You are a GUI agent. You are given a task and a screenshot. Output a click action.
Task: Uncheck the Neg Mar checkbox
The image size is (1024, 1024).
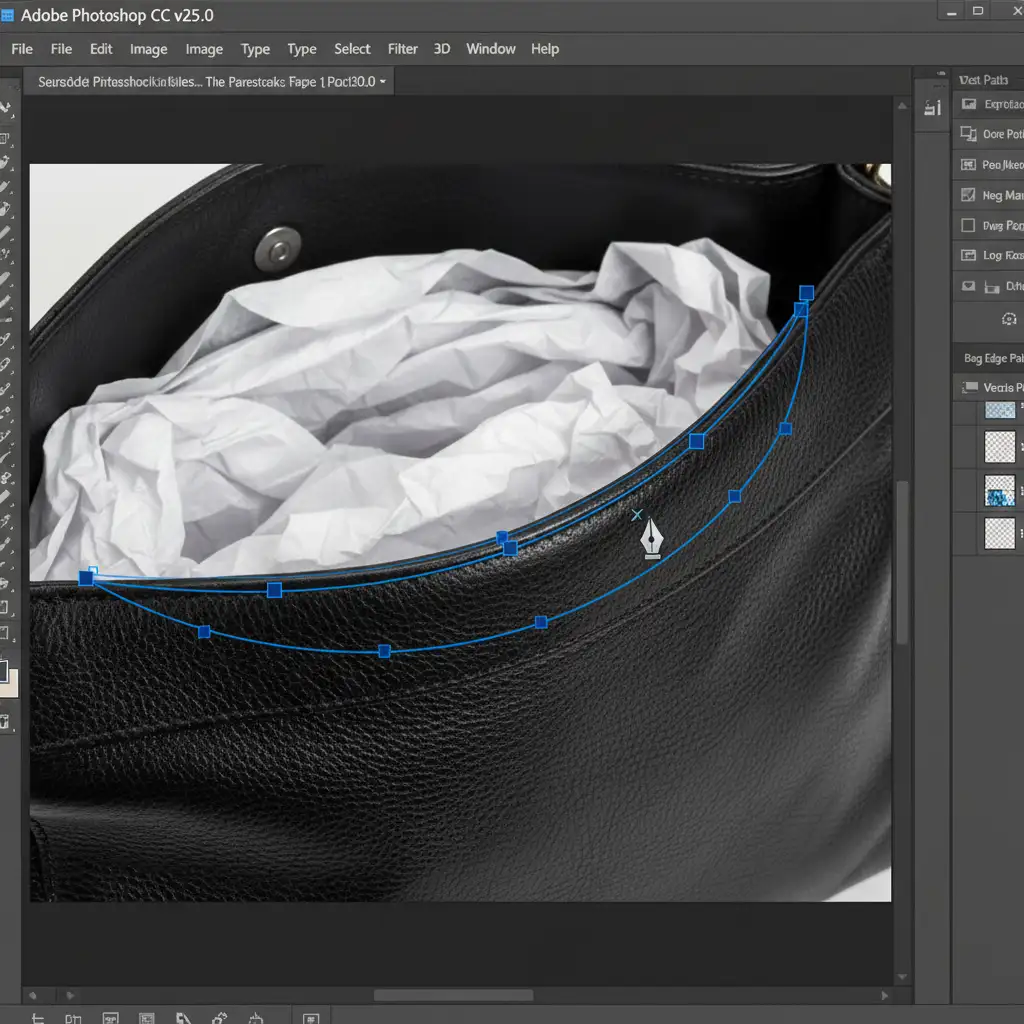[968, 196]
